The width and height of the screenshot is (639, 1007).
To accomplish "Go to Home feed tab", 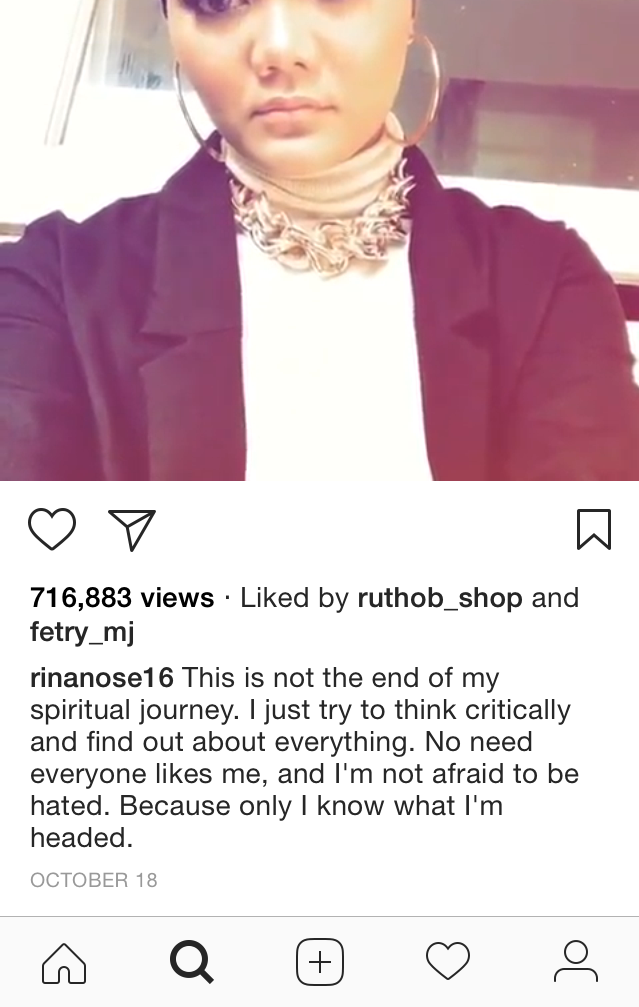I will 64,962.
